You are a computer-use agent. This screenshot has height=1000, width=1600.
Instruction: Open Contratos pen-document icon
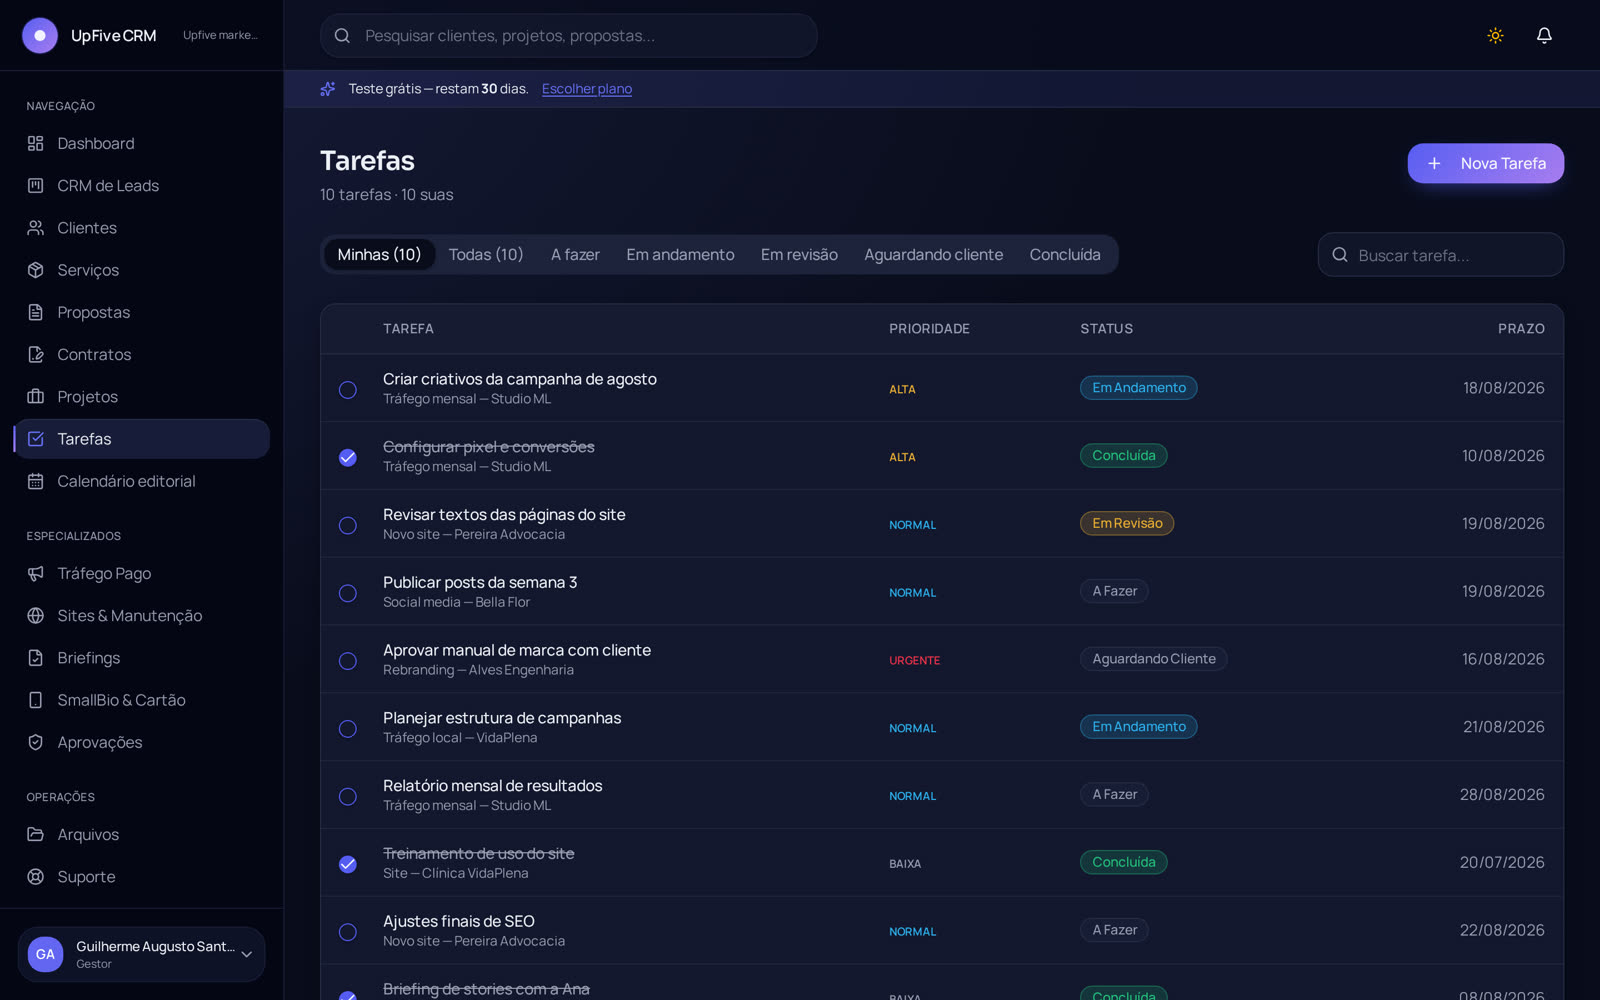(x=36, y=355)
